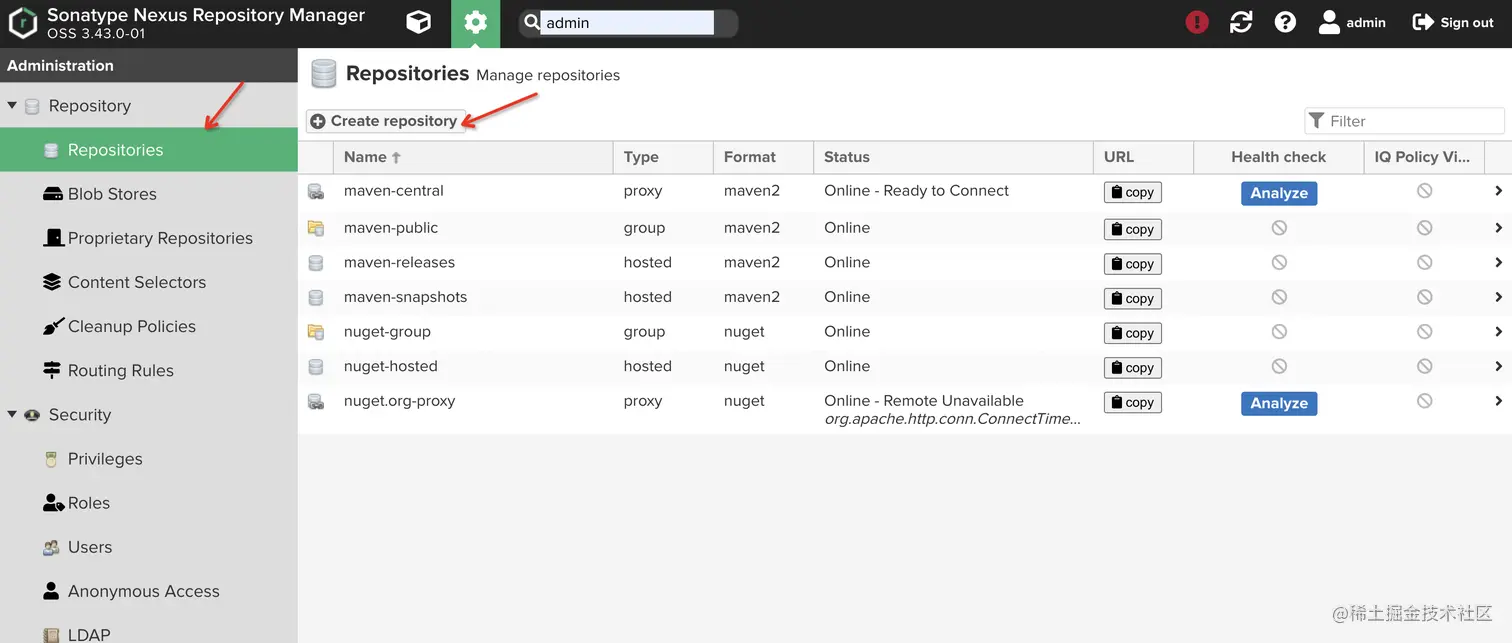1512x643 pixels.
Task: Open maven-releases row chevron
Action: [1498, 262]
